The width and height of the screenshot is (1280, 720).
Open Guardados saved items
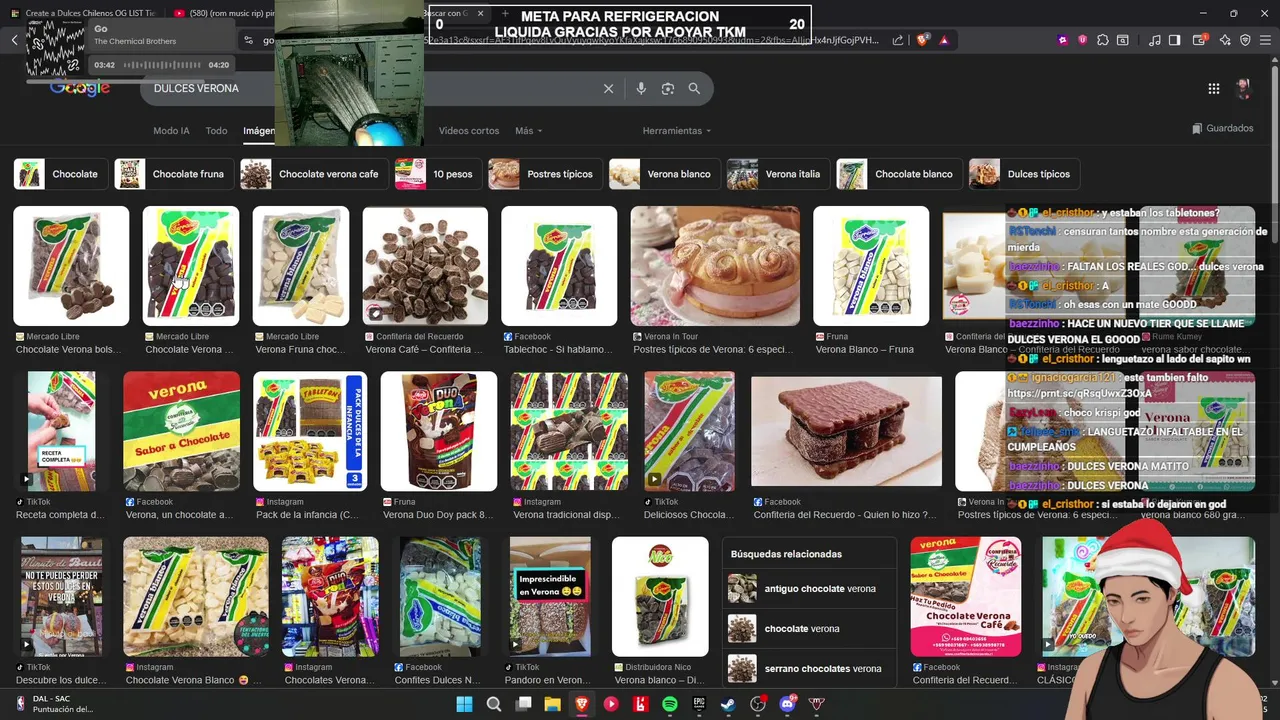[x=1222, y=129]
